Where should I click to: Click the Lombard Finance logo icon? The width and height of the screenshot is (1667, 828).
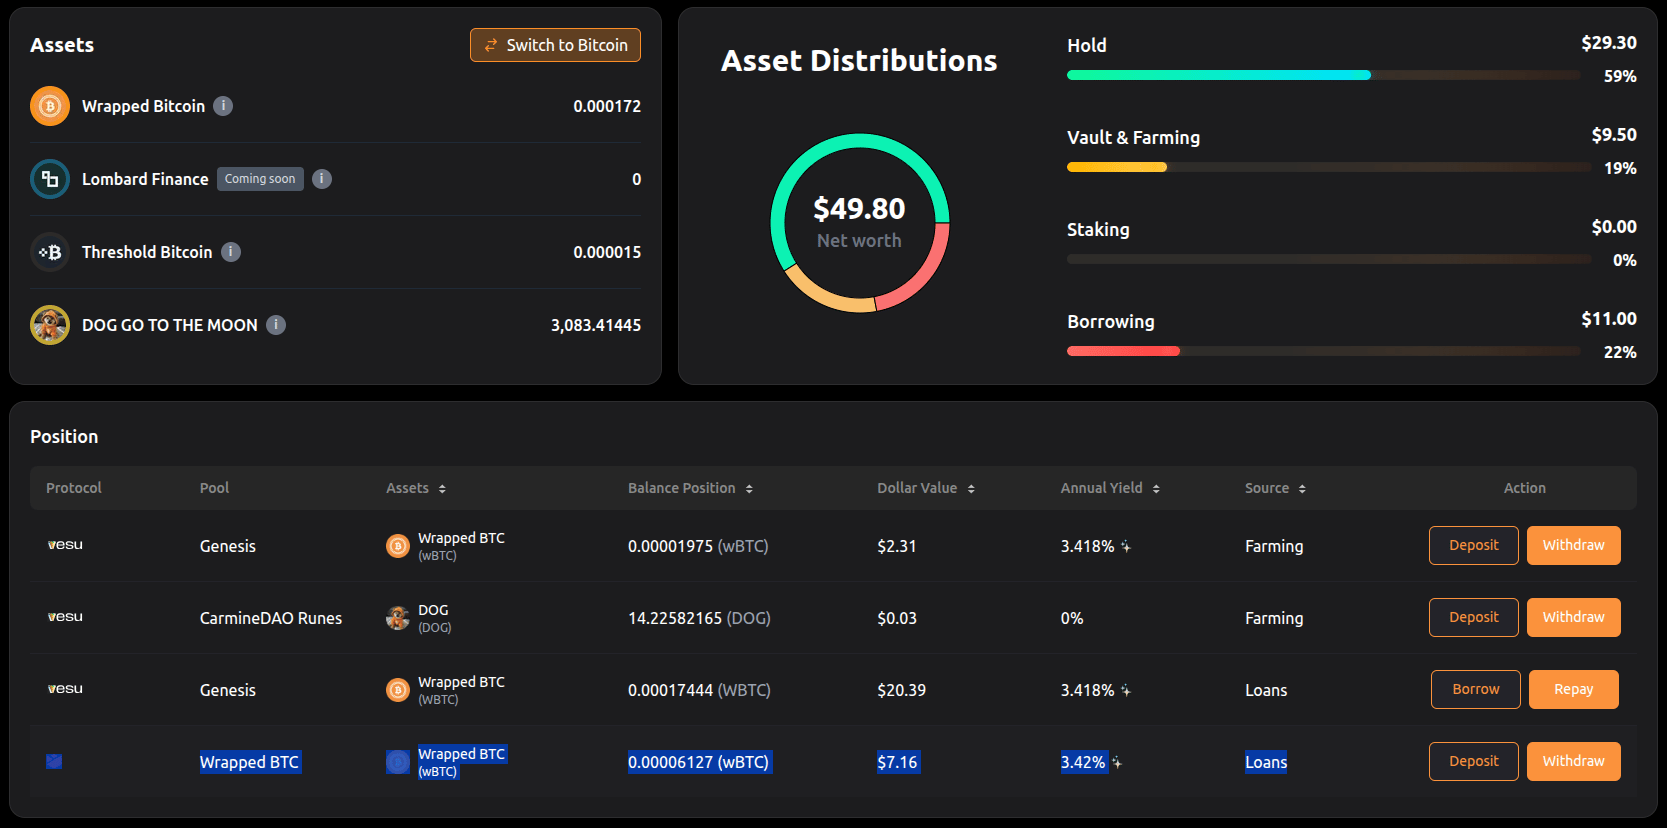tap(50, 179)
